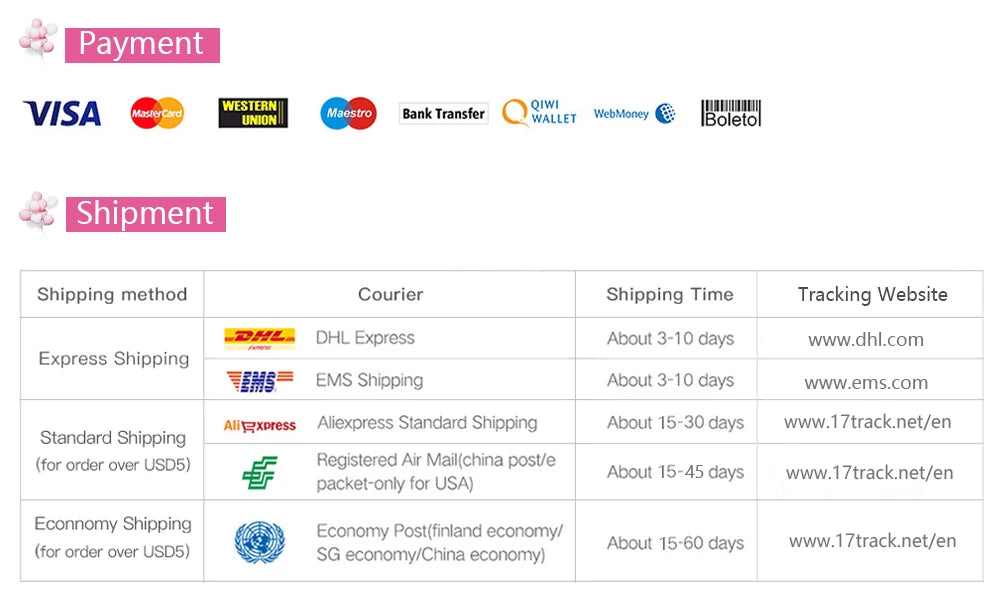Image resolution: width=1000 pixels, height=599 pixels.
Task: Click the Western Union logo
Action: point(253,113)
